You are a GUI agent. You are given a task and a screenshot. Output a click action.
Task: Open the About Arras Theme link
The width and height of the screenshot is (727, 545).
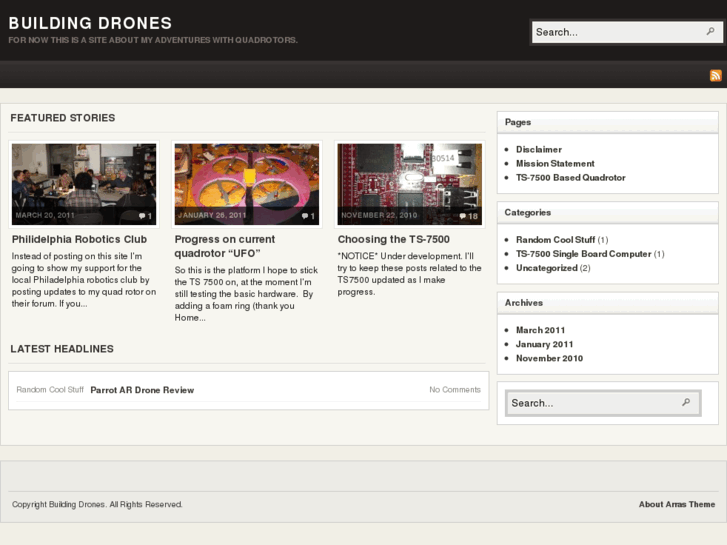677,504
